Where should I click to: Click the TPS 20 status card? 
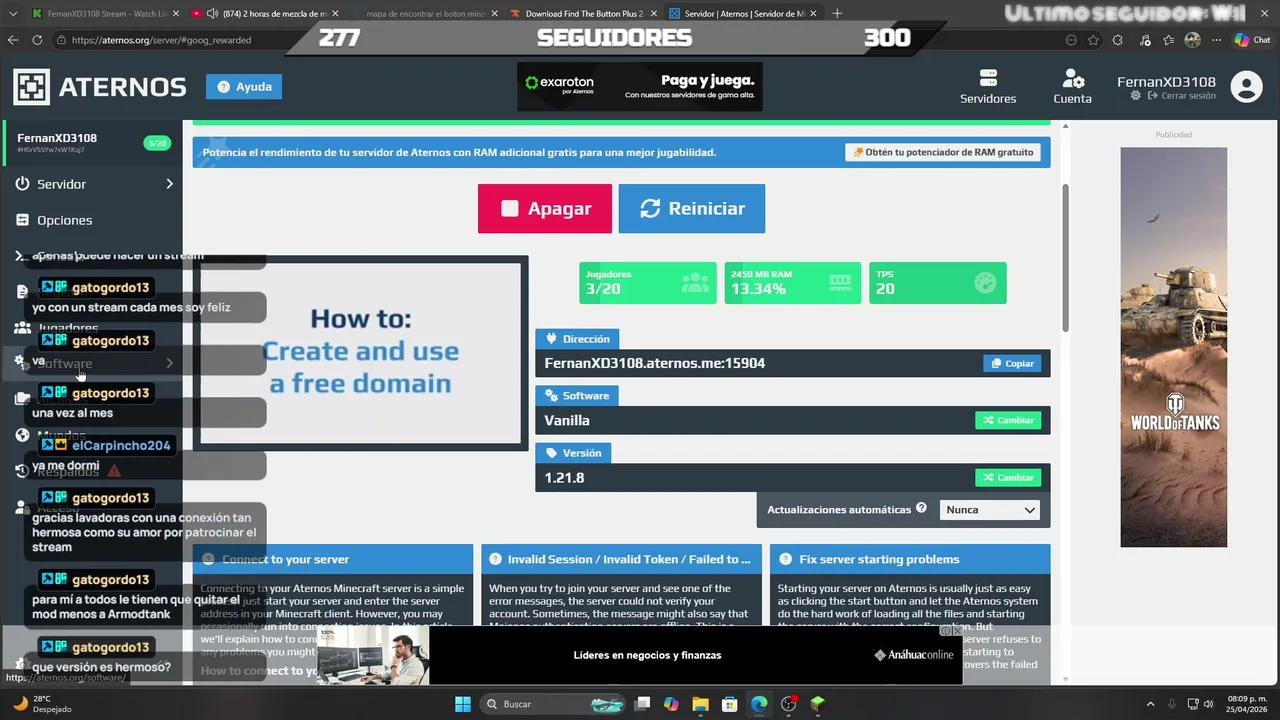[938, 283]
